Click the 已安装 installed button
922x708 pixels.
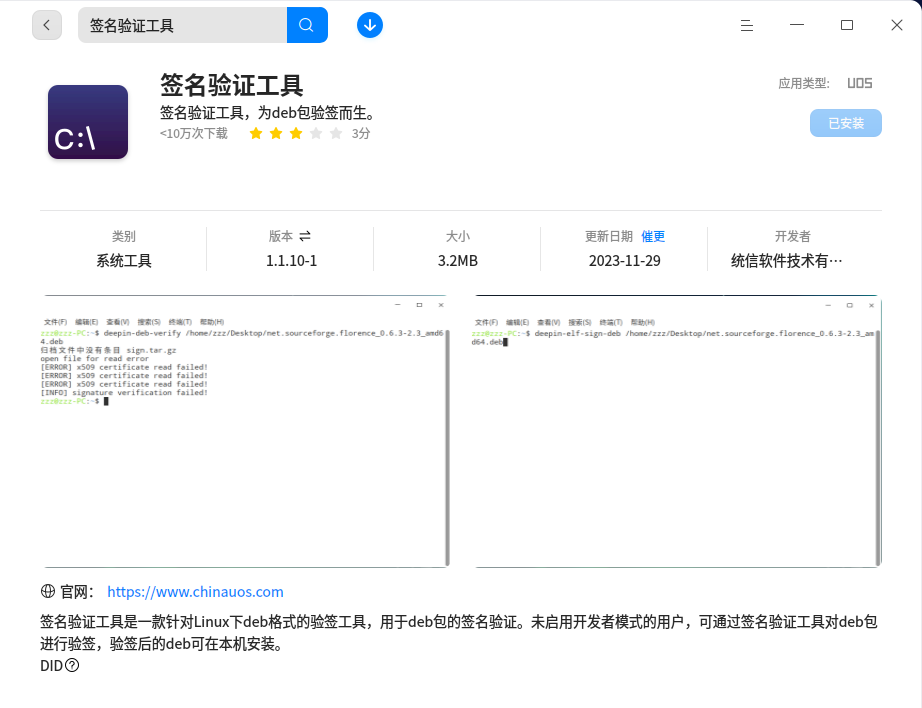845,123
